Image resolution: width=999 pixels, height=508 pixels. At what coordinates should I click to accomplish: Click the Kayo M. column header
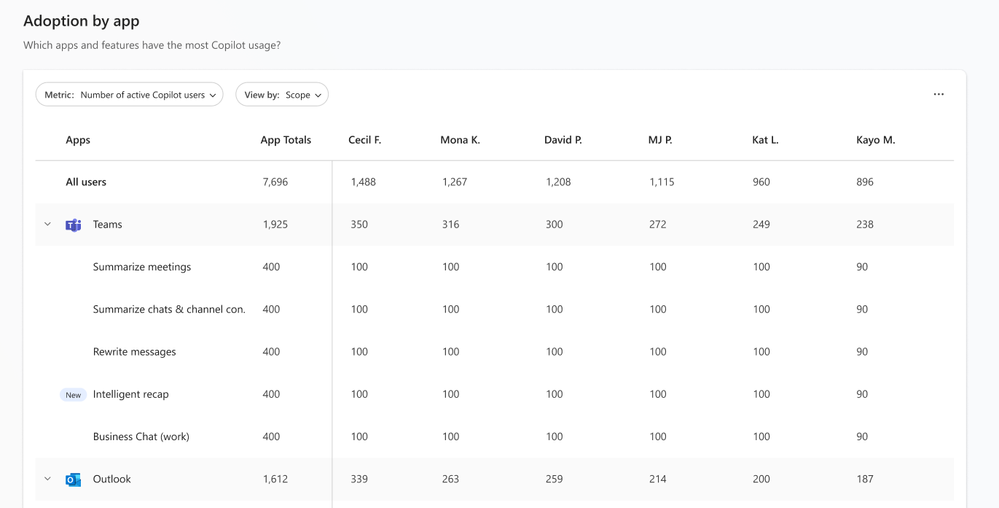(875, 140)
